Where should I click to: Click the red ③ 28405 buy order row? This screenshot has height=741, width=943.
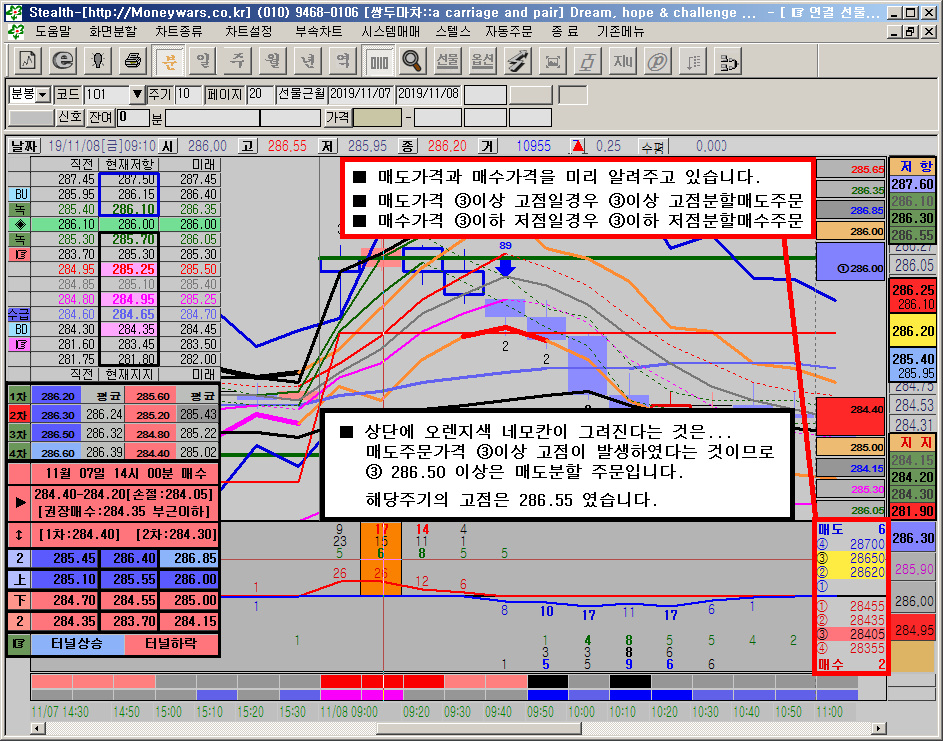851,634
